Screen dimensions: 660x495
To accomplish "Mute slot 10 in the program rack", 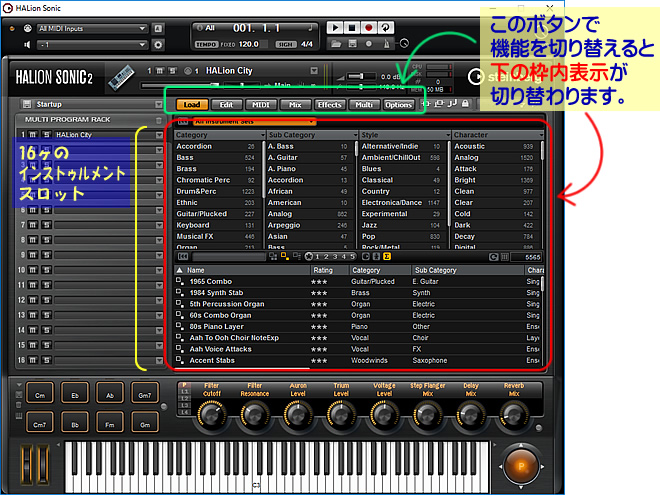I will 32,270.
